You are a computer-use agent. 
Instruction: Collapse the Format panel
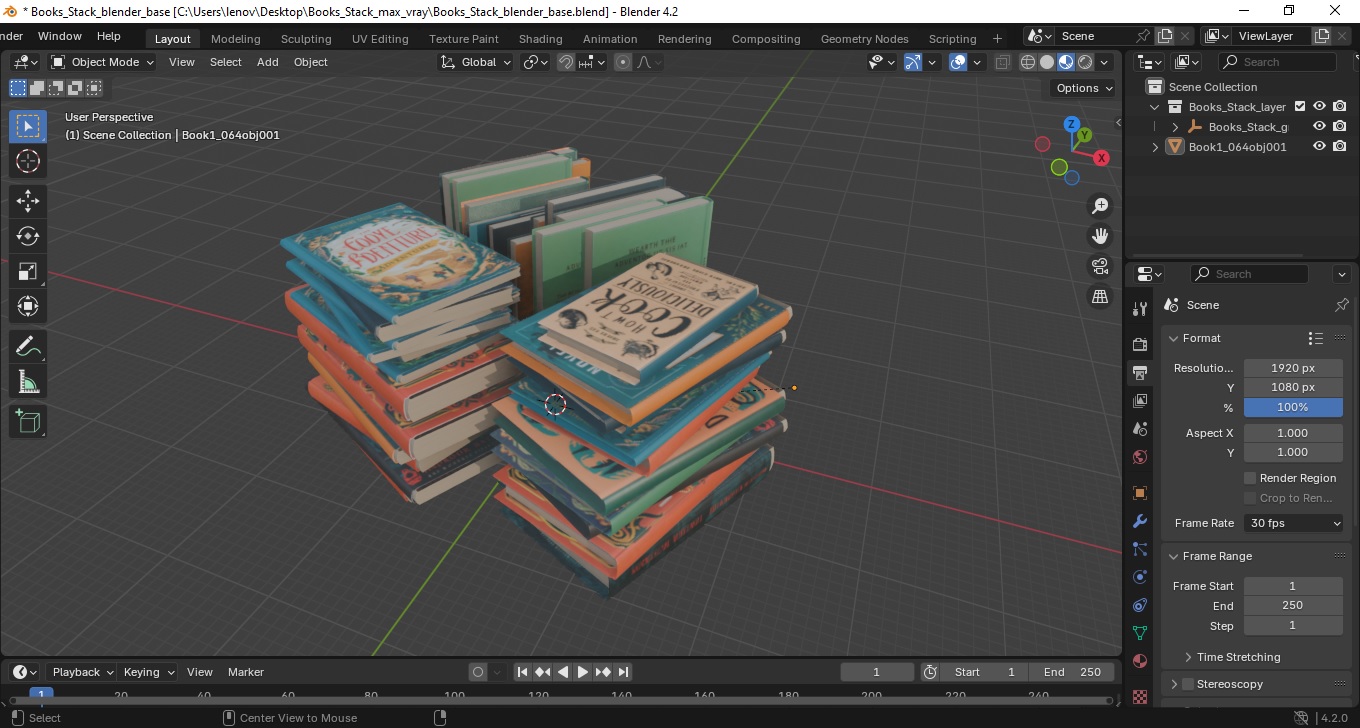click(x=1174, y=338)
